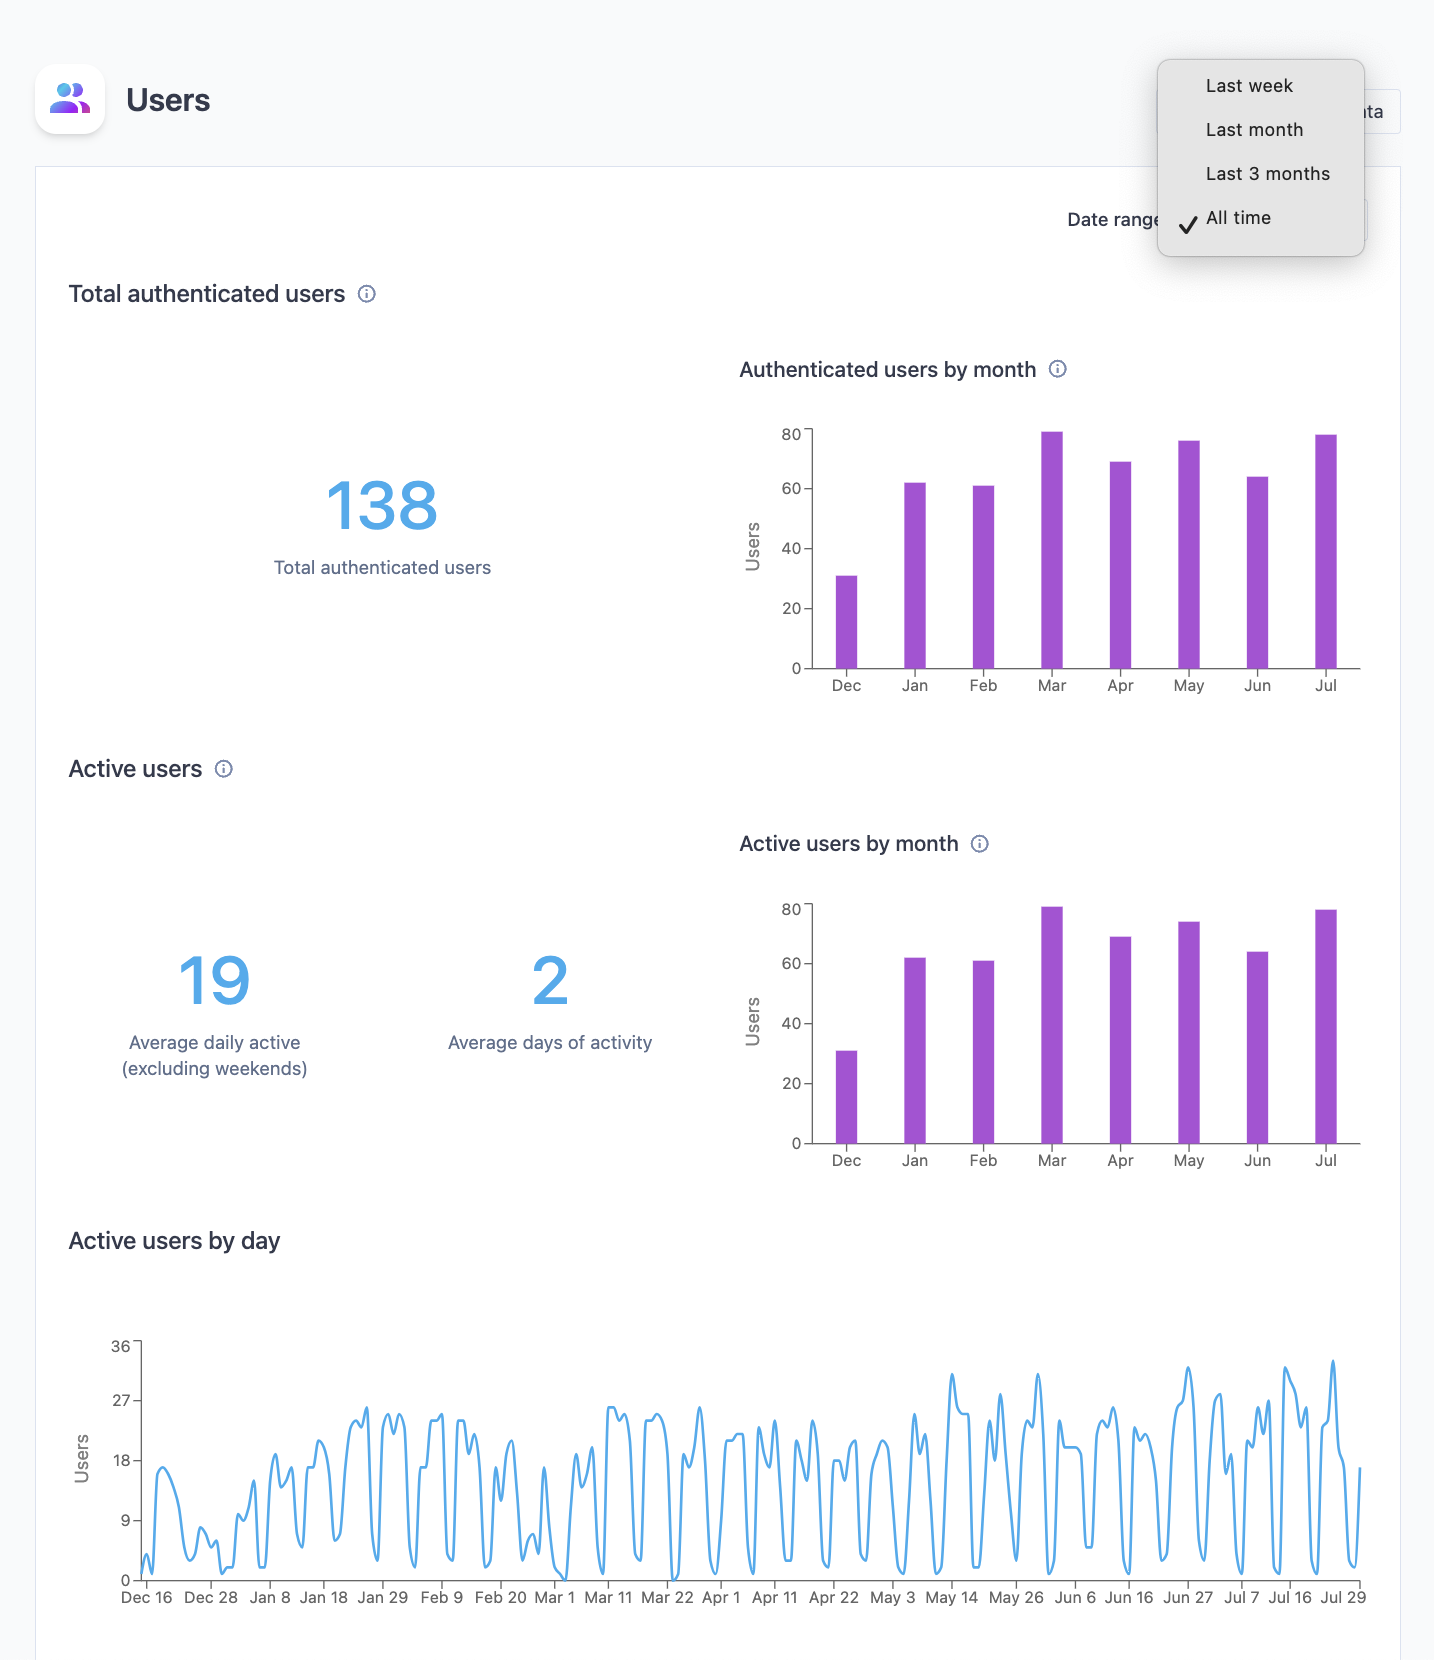Open info for Total authenticated users

(367, 294)
